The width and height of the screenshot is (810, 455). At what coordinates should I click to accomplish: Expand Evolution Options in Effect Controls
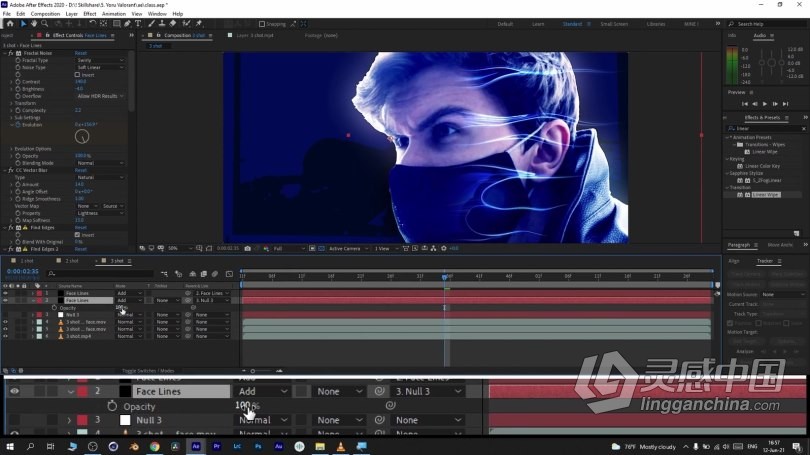click(x=11, y=149)
